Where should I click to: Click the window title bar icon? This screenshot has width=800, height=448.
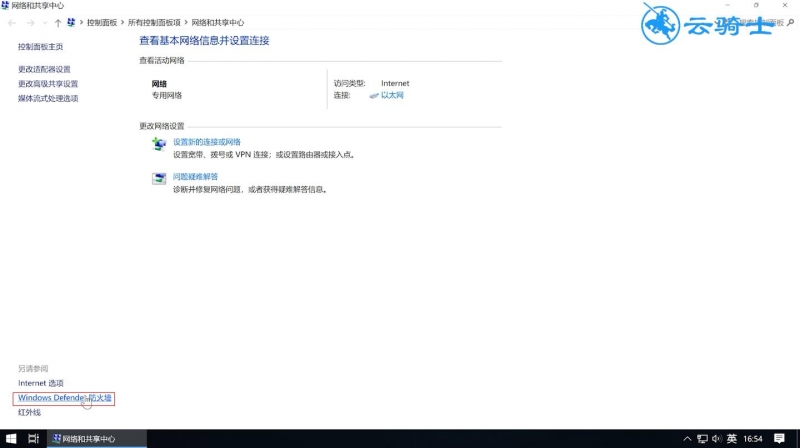click(x=5, y=6)
